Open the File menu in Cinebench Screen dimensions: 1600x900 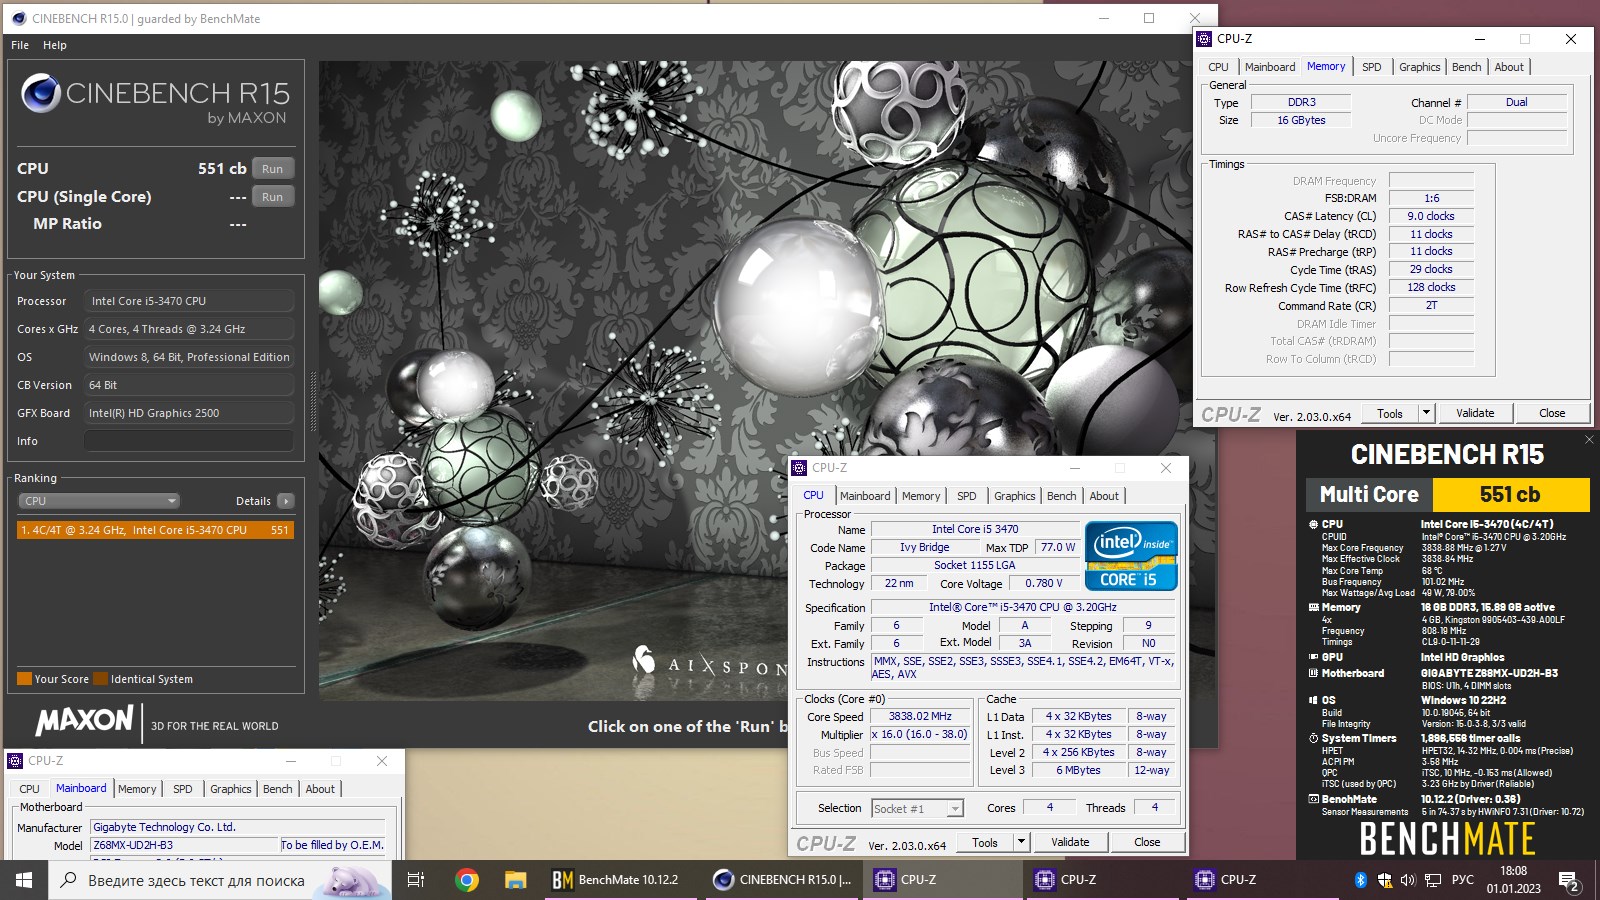click(20, 45)
